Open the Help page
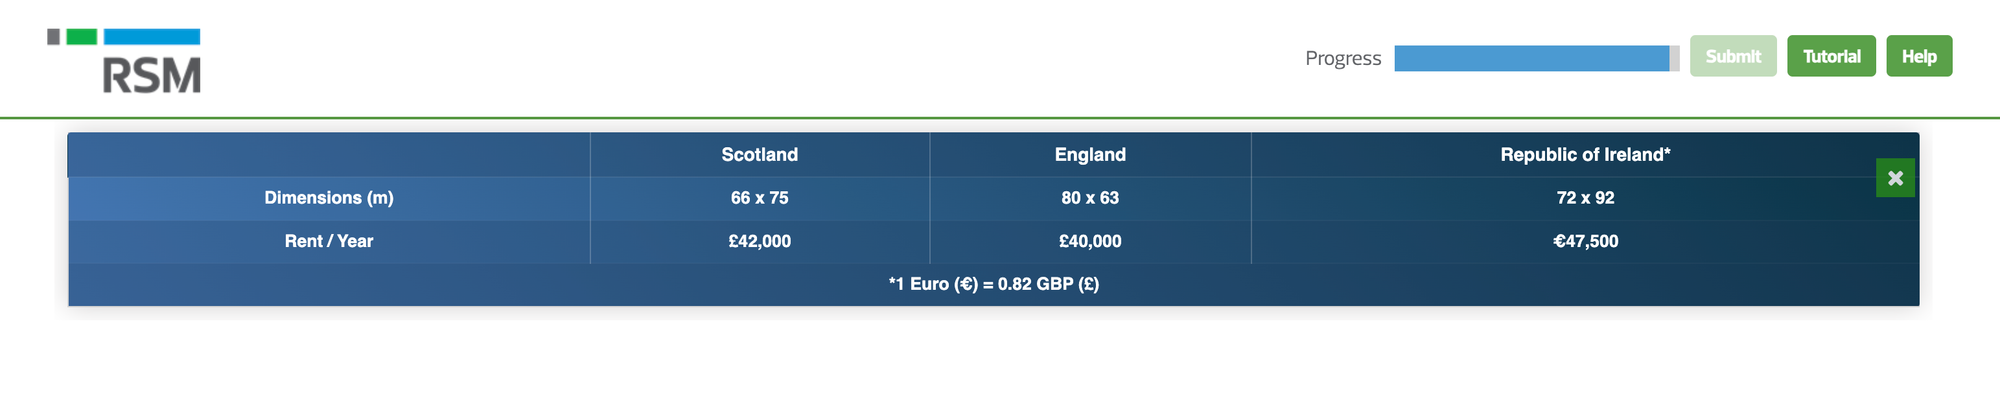 coord(1919,56)
